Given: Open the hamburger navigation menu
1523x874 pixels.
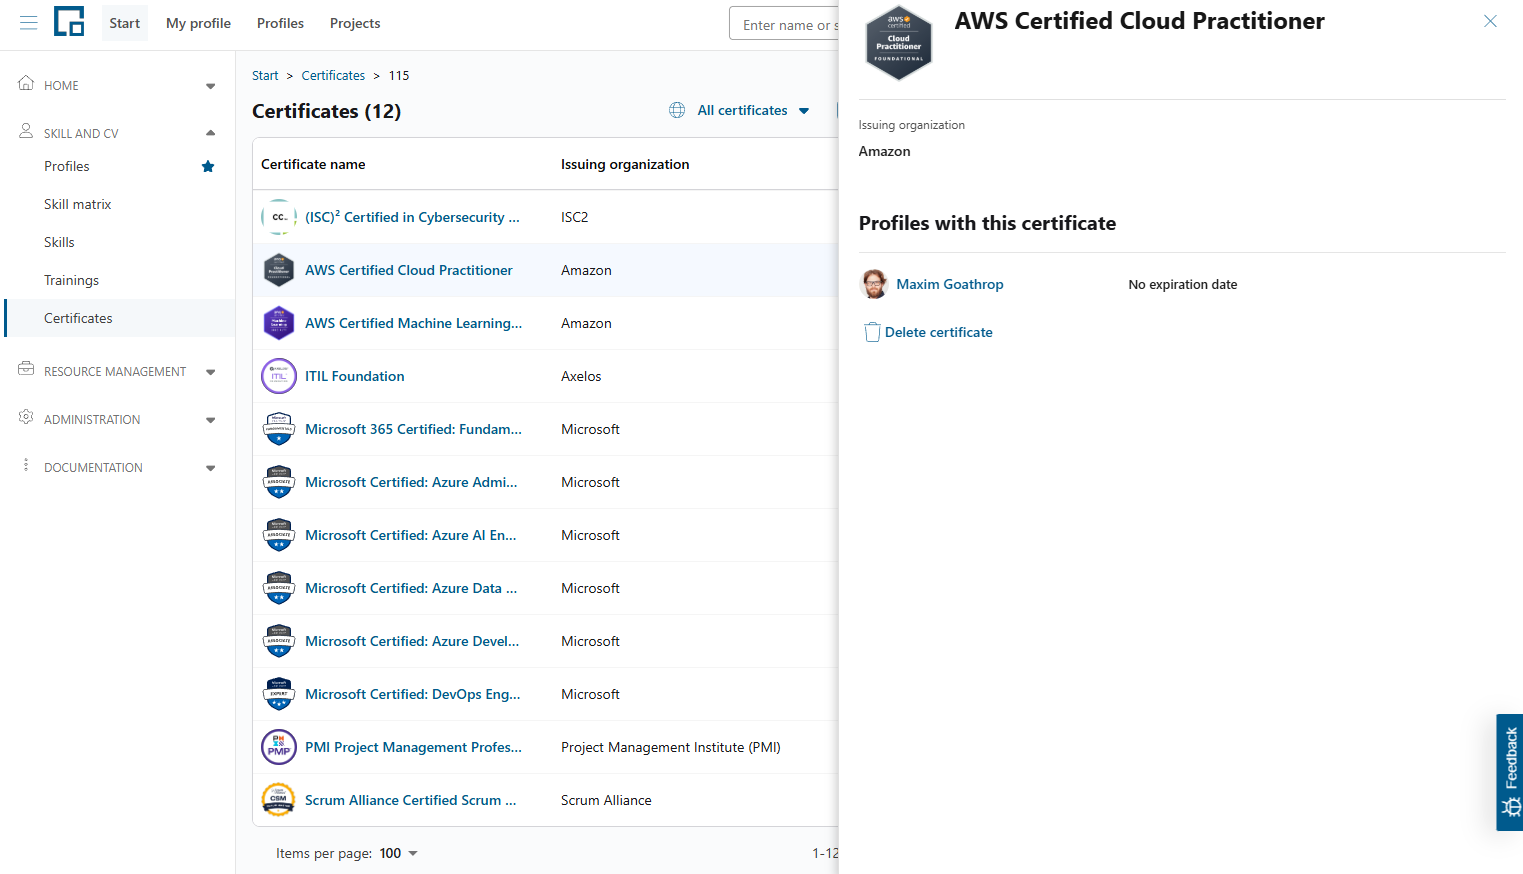Looking at the screenshot, I should click(x=28, y=22).
